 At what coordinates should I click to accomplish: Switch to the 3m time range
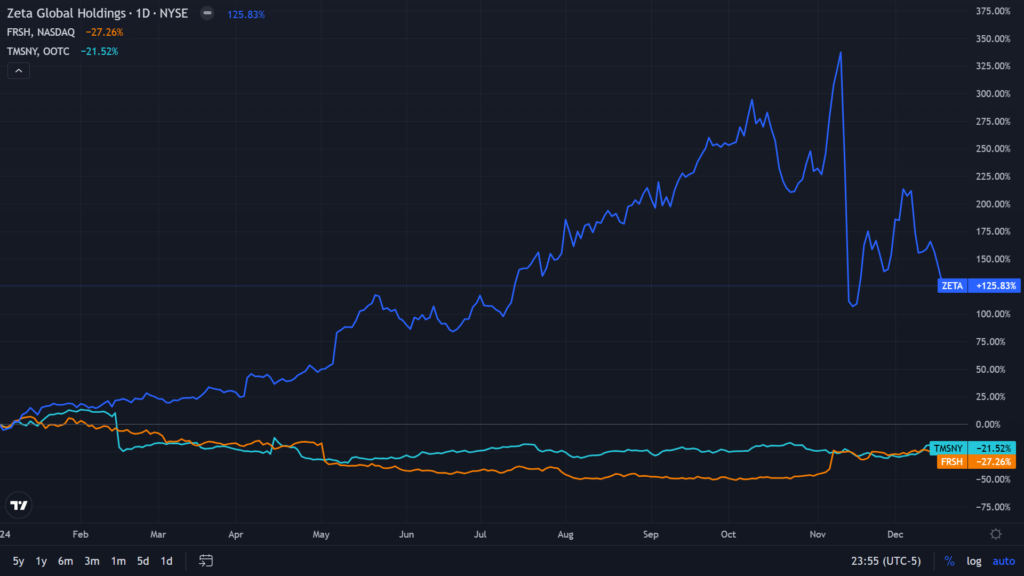[92, 561]
